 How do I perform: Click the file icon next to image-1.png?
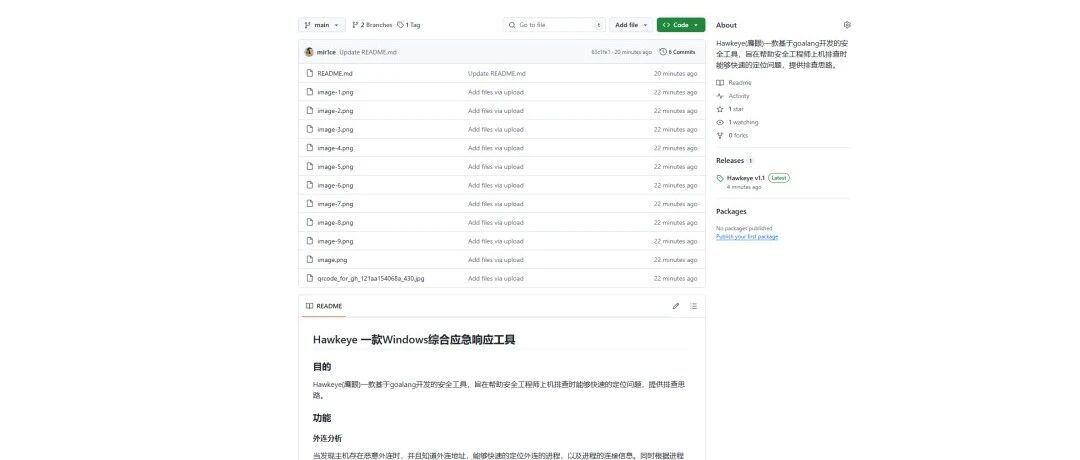(x=310, y=92)
